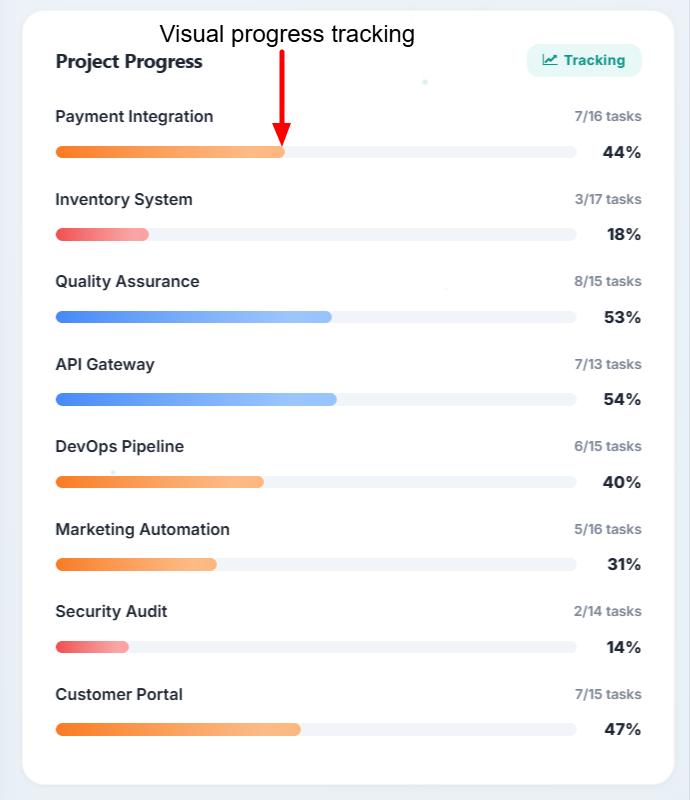Click the red Inventory System progress bar
690x800 pixels.
(x=102, y=235)
